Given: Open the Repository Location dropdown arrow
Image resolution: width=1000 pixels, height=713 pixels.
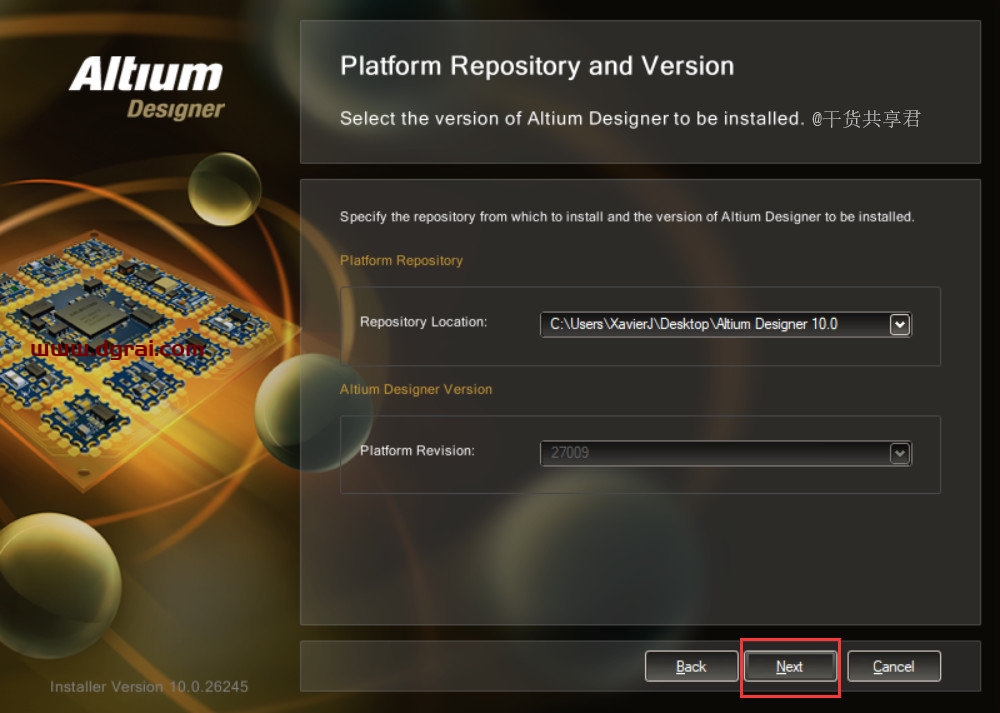Looking at the screenshot, I should 899,325.
